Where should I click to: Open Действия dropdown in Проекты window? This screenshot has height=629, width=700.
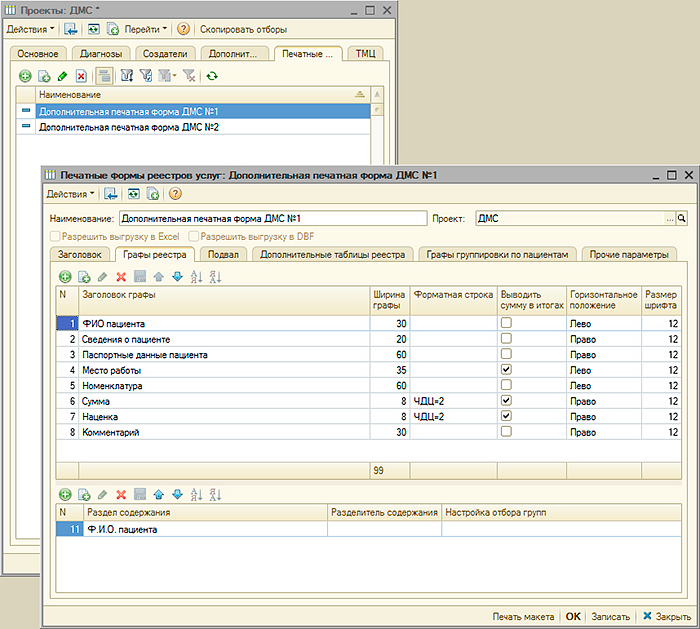pos(31,29)
